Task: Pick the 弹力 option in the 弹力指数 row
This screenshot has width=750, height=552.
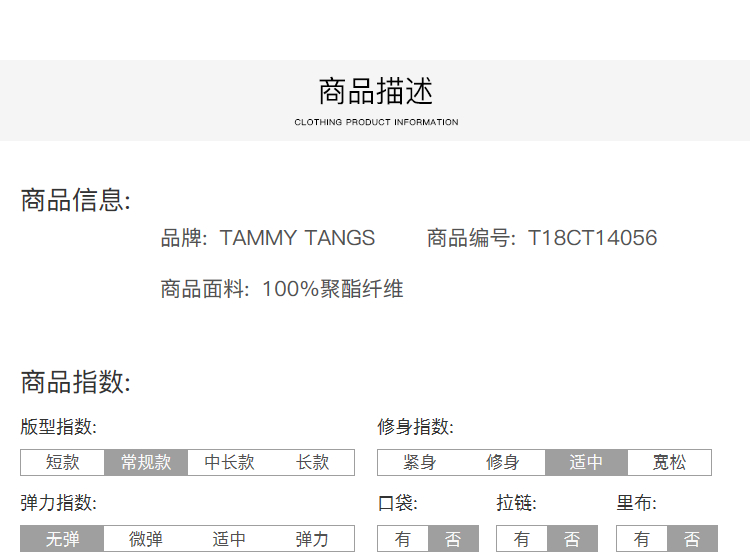Action: [x=312, y=539]
